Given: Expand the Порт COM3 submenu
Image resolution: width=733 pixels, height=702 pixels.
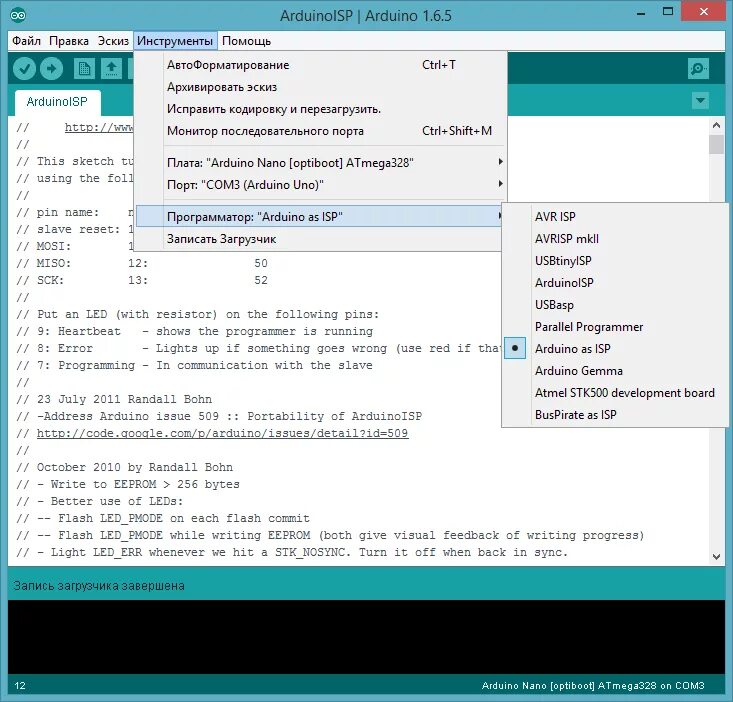Looking at the screenshot, I should 321,185.
